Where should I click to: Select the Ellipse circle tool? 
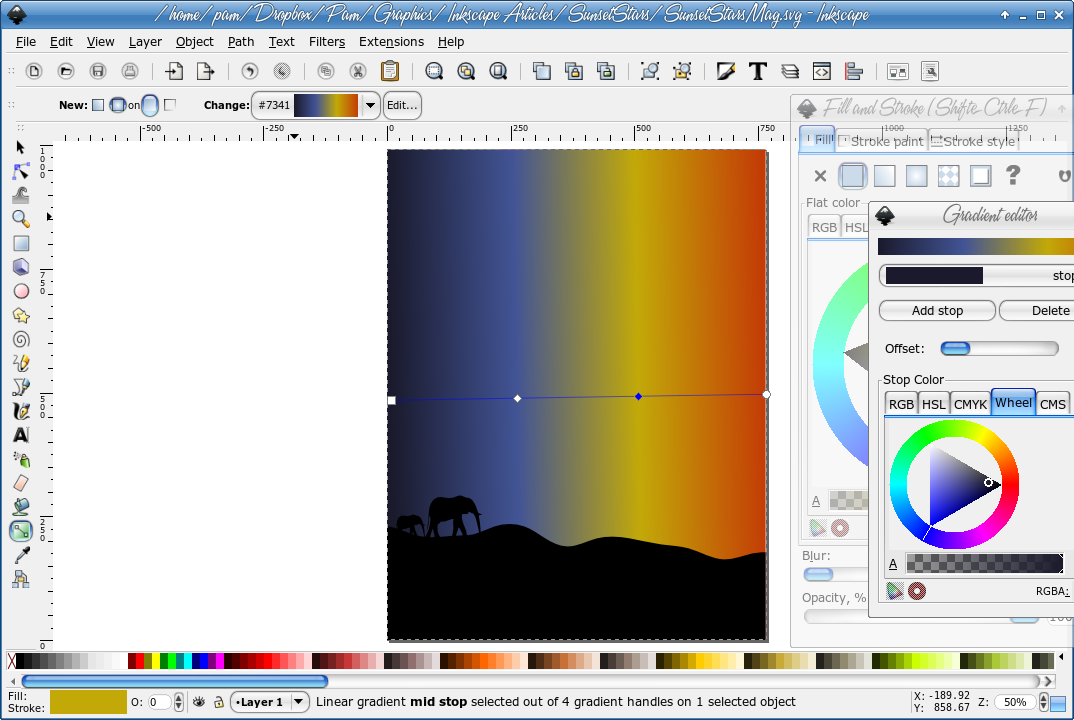pyautogui.click(x=21, y=291)
